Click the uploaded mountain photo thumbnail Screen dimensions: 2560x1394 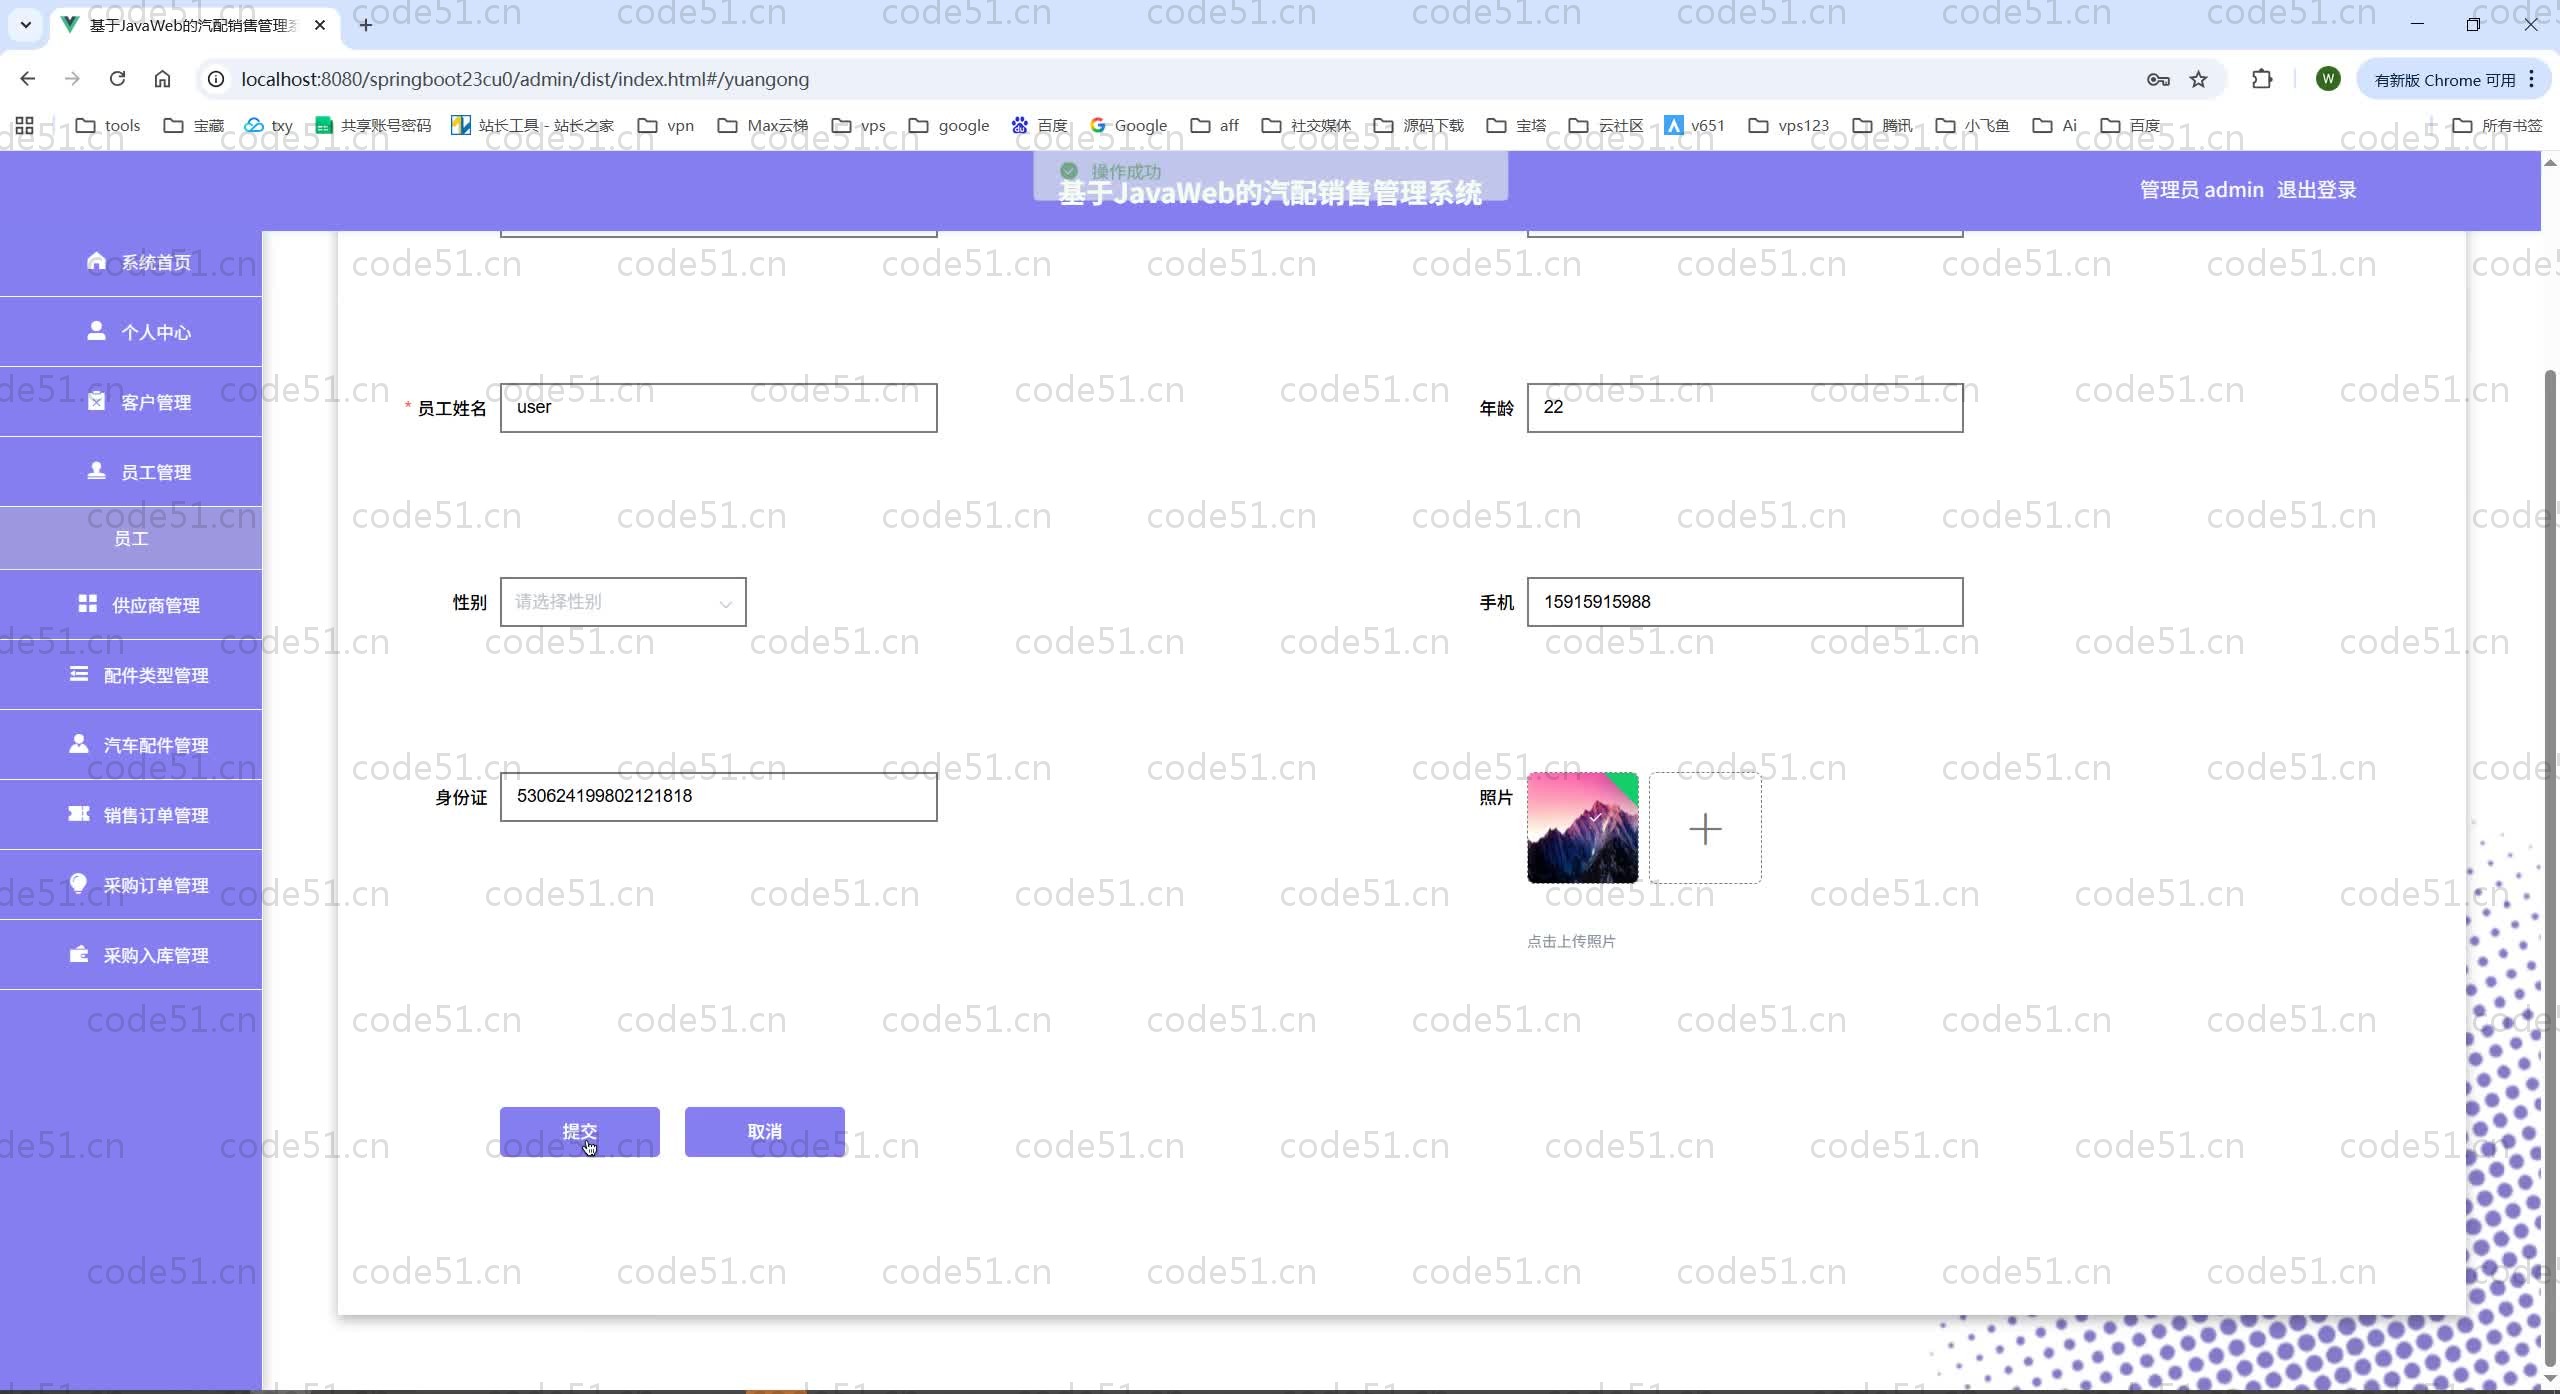pyautogui.click(x=1582, y=828)
